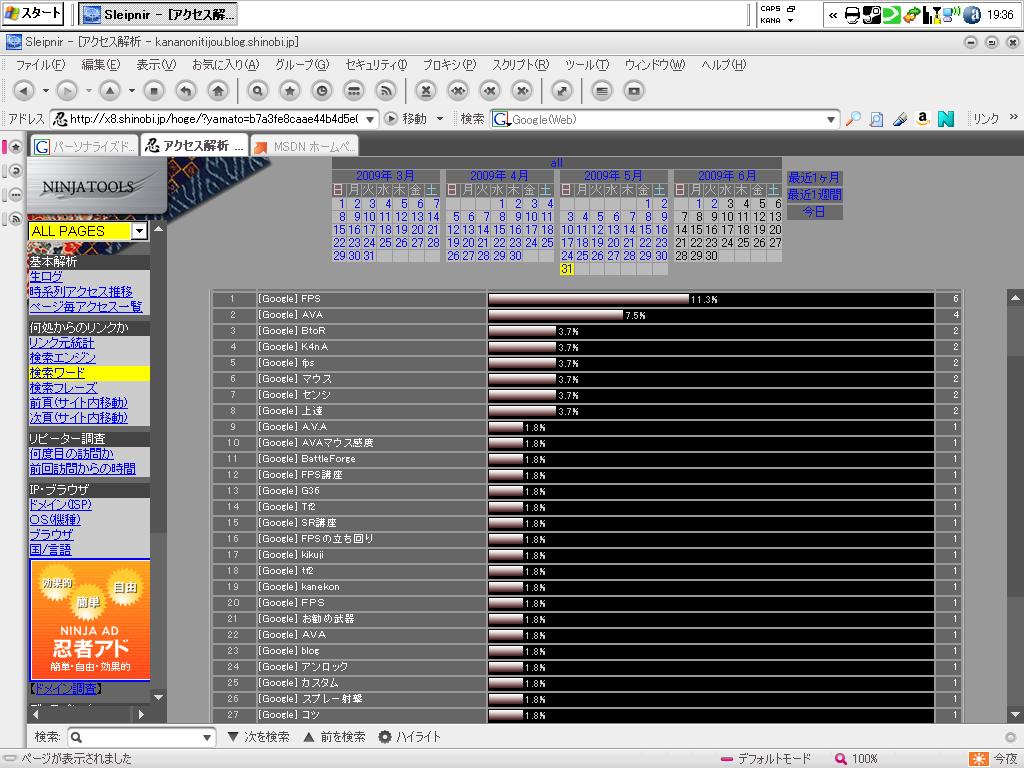Toggle the ハイライト highlight option

[x=409, y=737]
